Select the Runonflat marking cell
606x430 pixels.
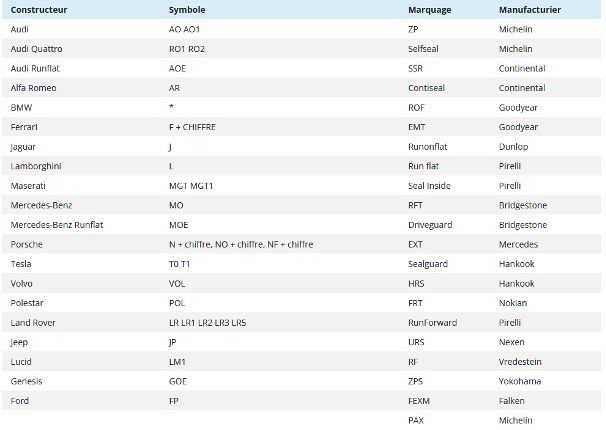pyautogui.click(x=429, y=147)
